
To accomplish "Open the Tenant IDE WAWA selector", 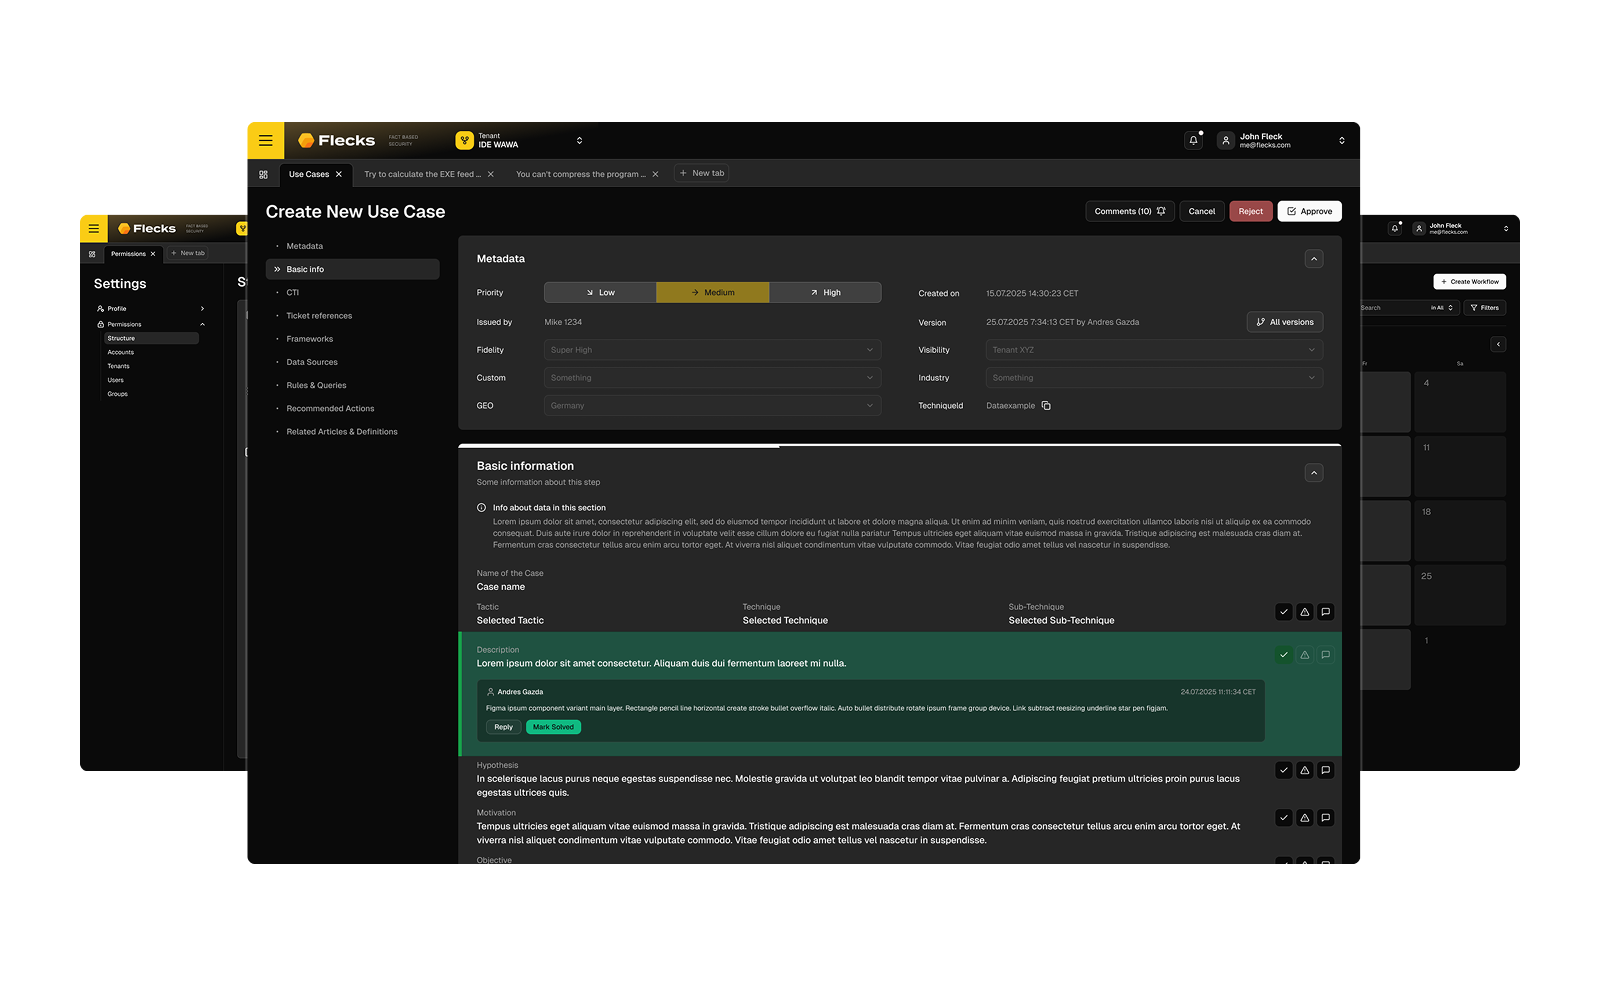I will (520, 141).
